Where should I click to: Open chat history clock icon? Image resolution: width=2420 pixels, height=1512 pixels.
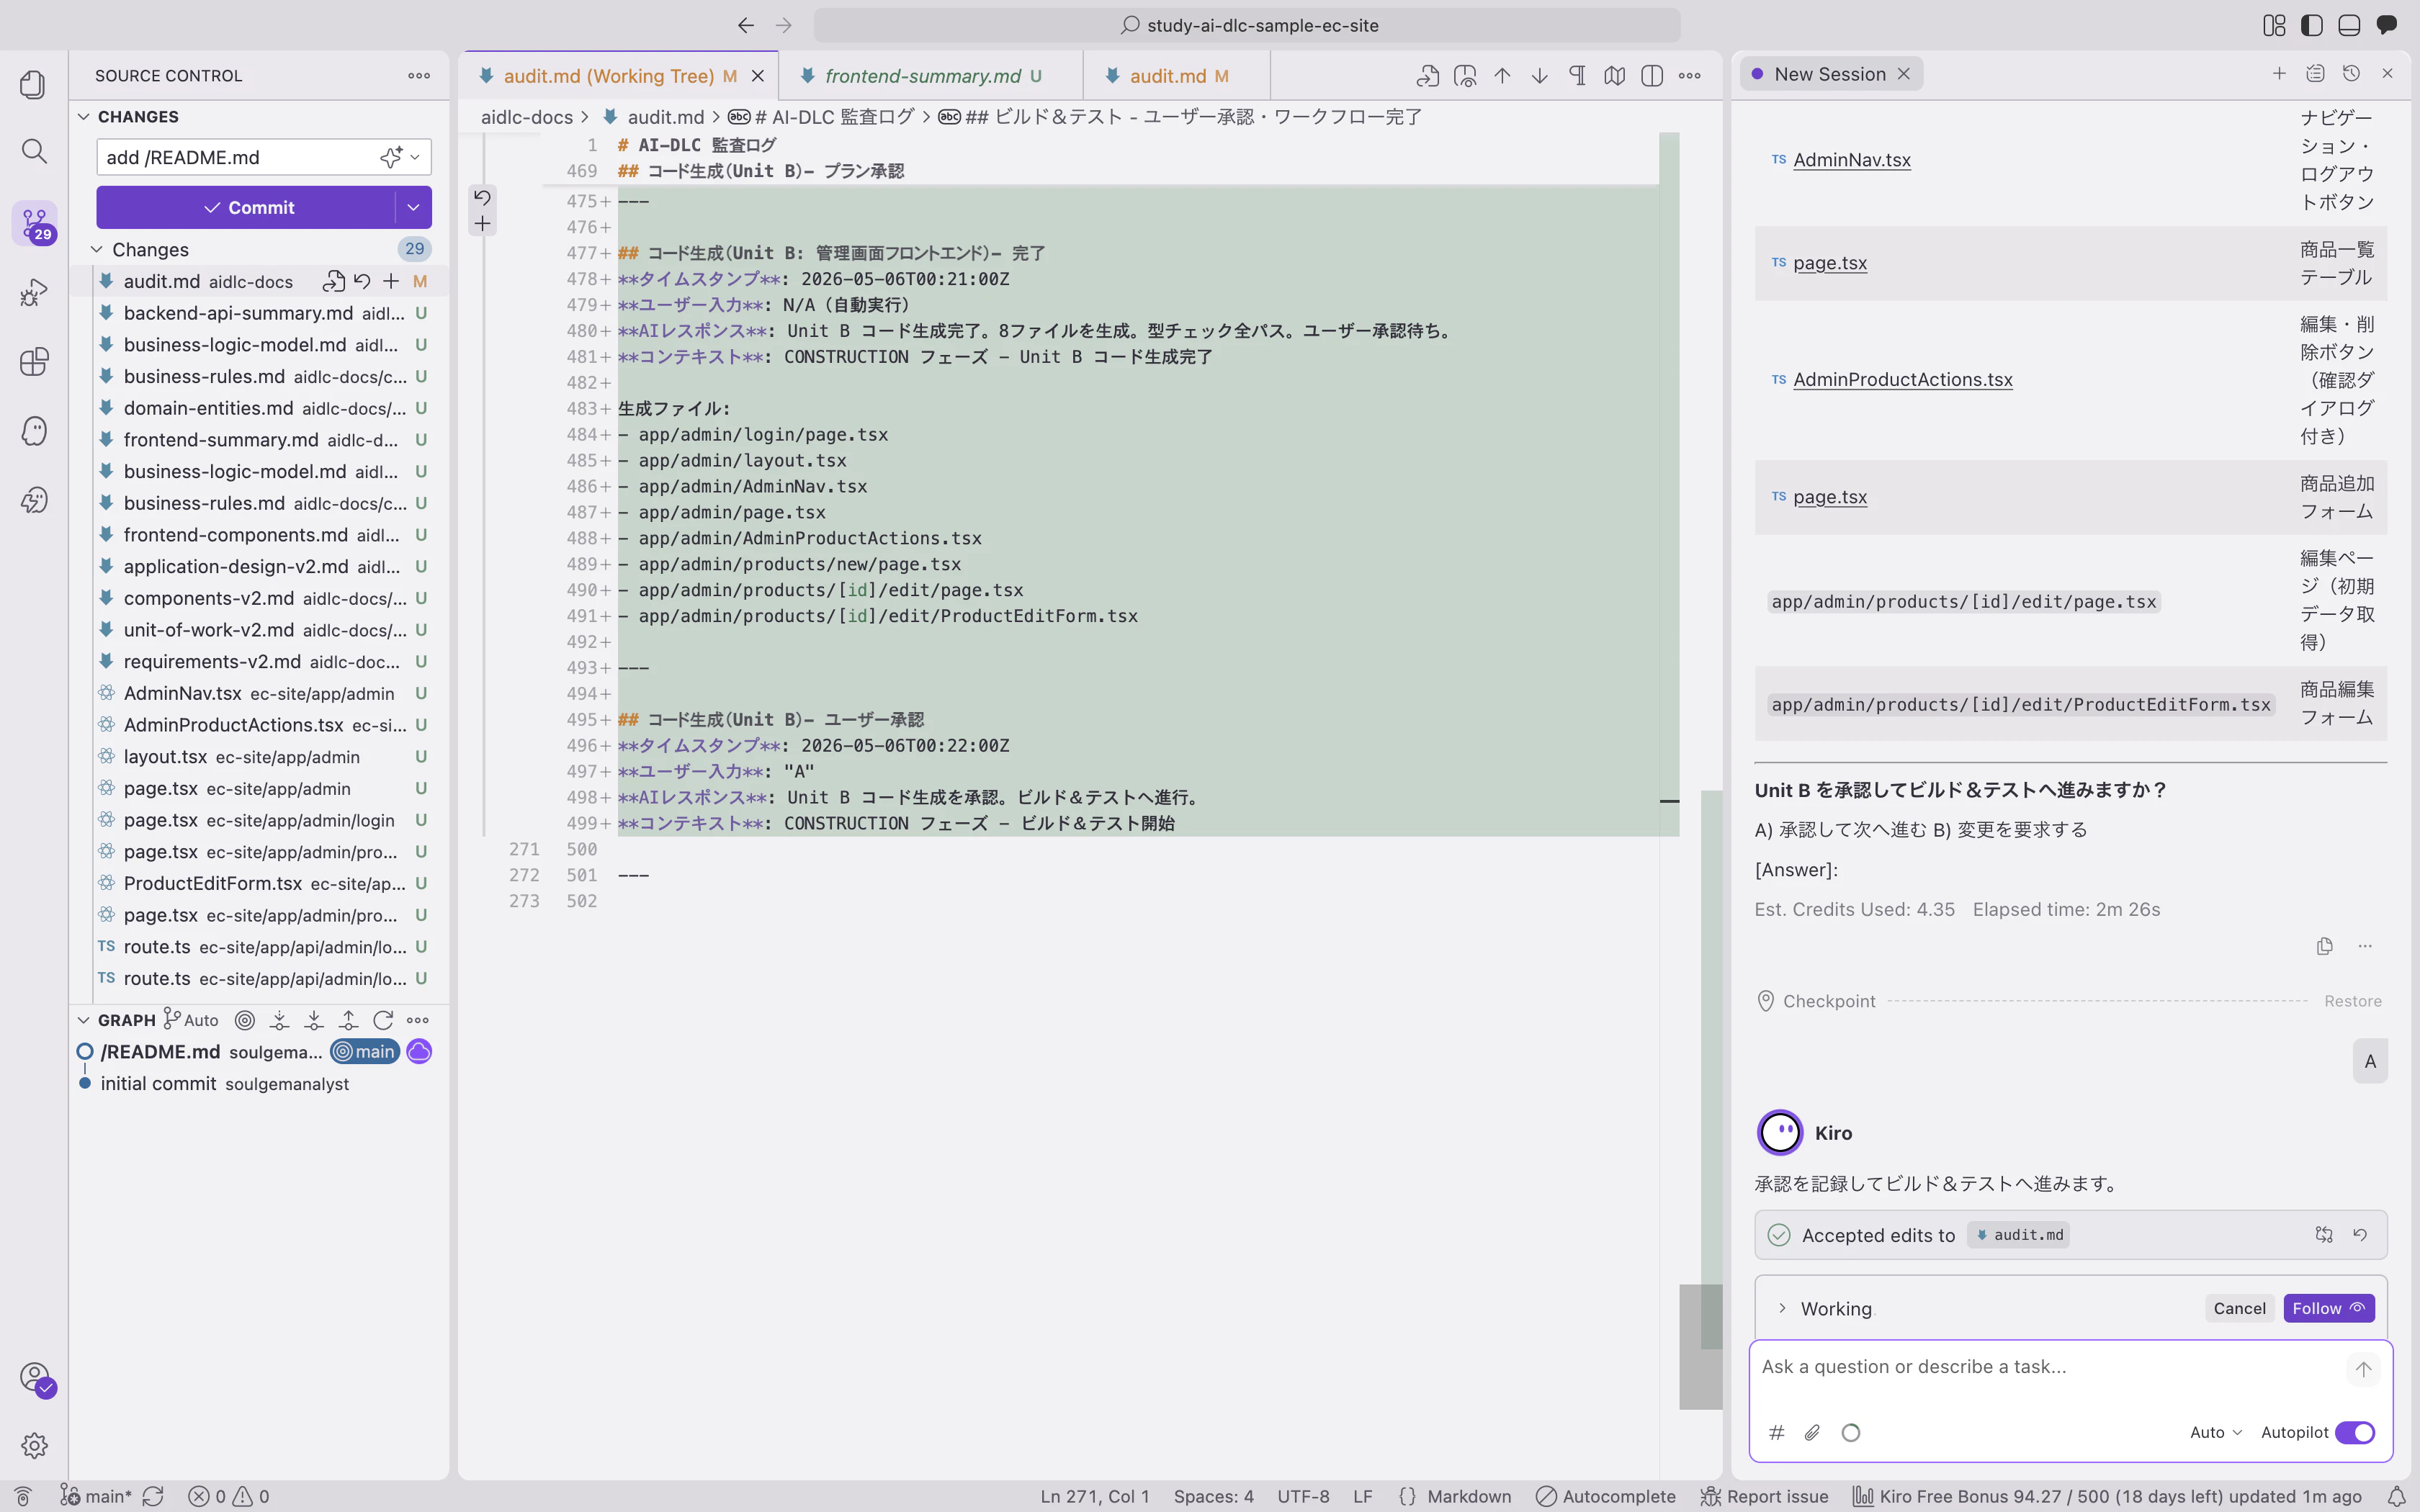coord(2352,74)
